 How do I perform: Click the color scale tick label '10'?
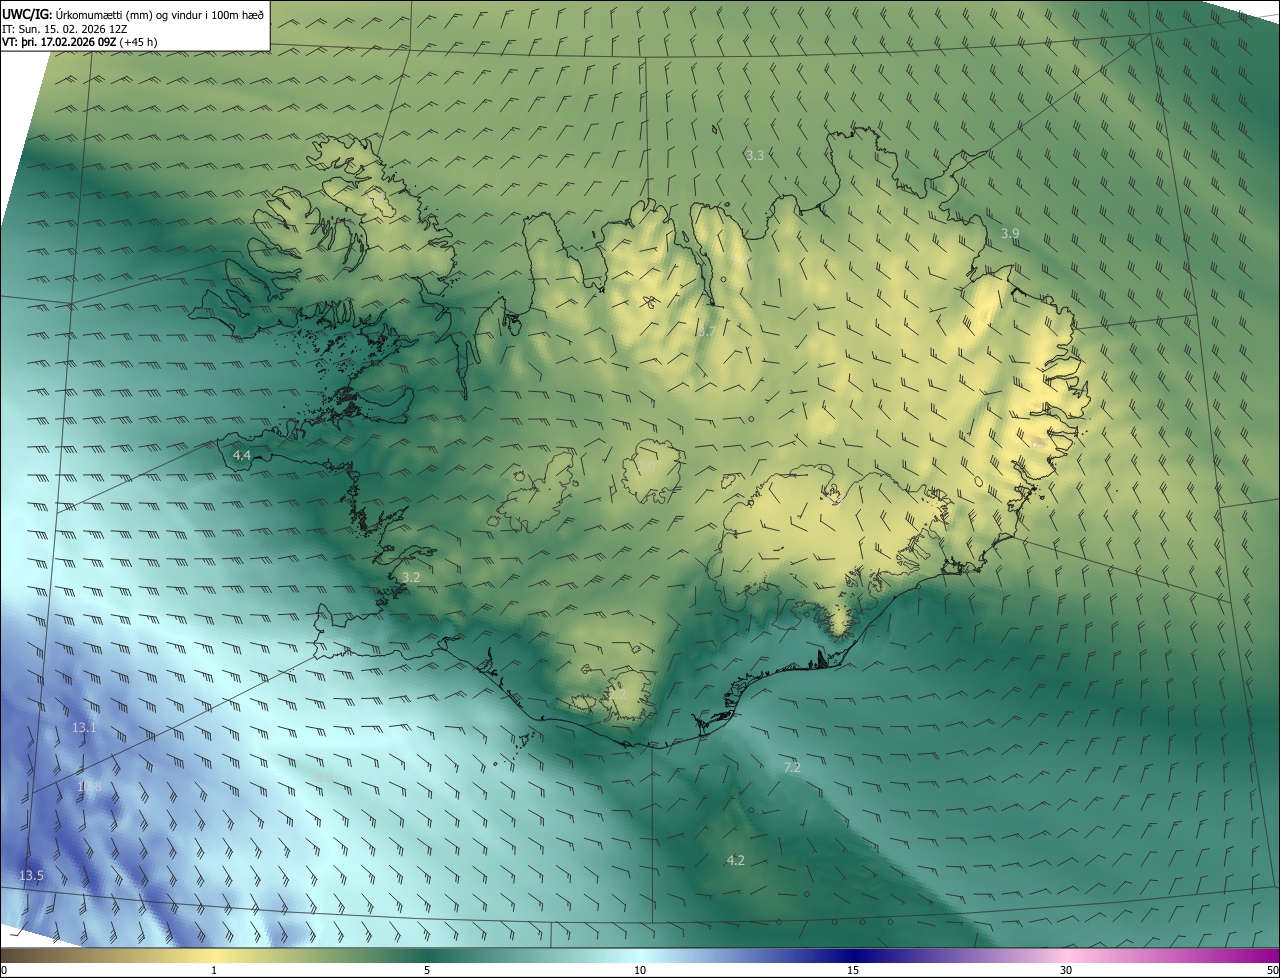tap(640, 970)
